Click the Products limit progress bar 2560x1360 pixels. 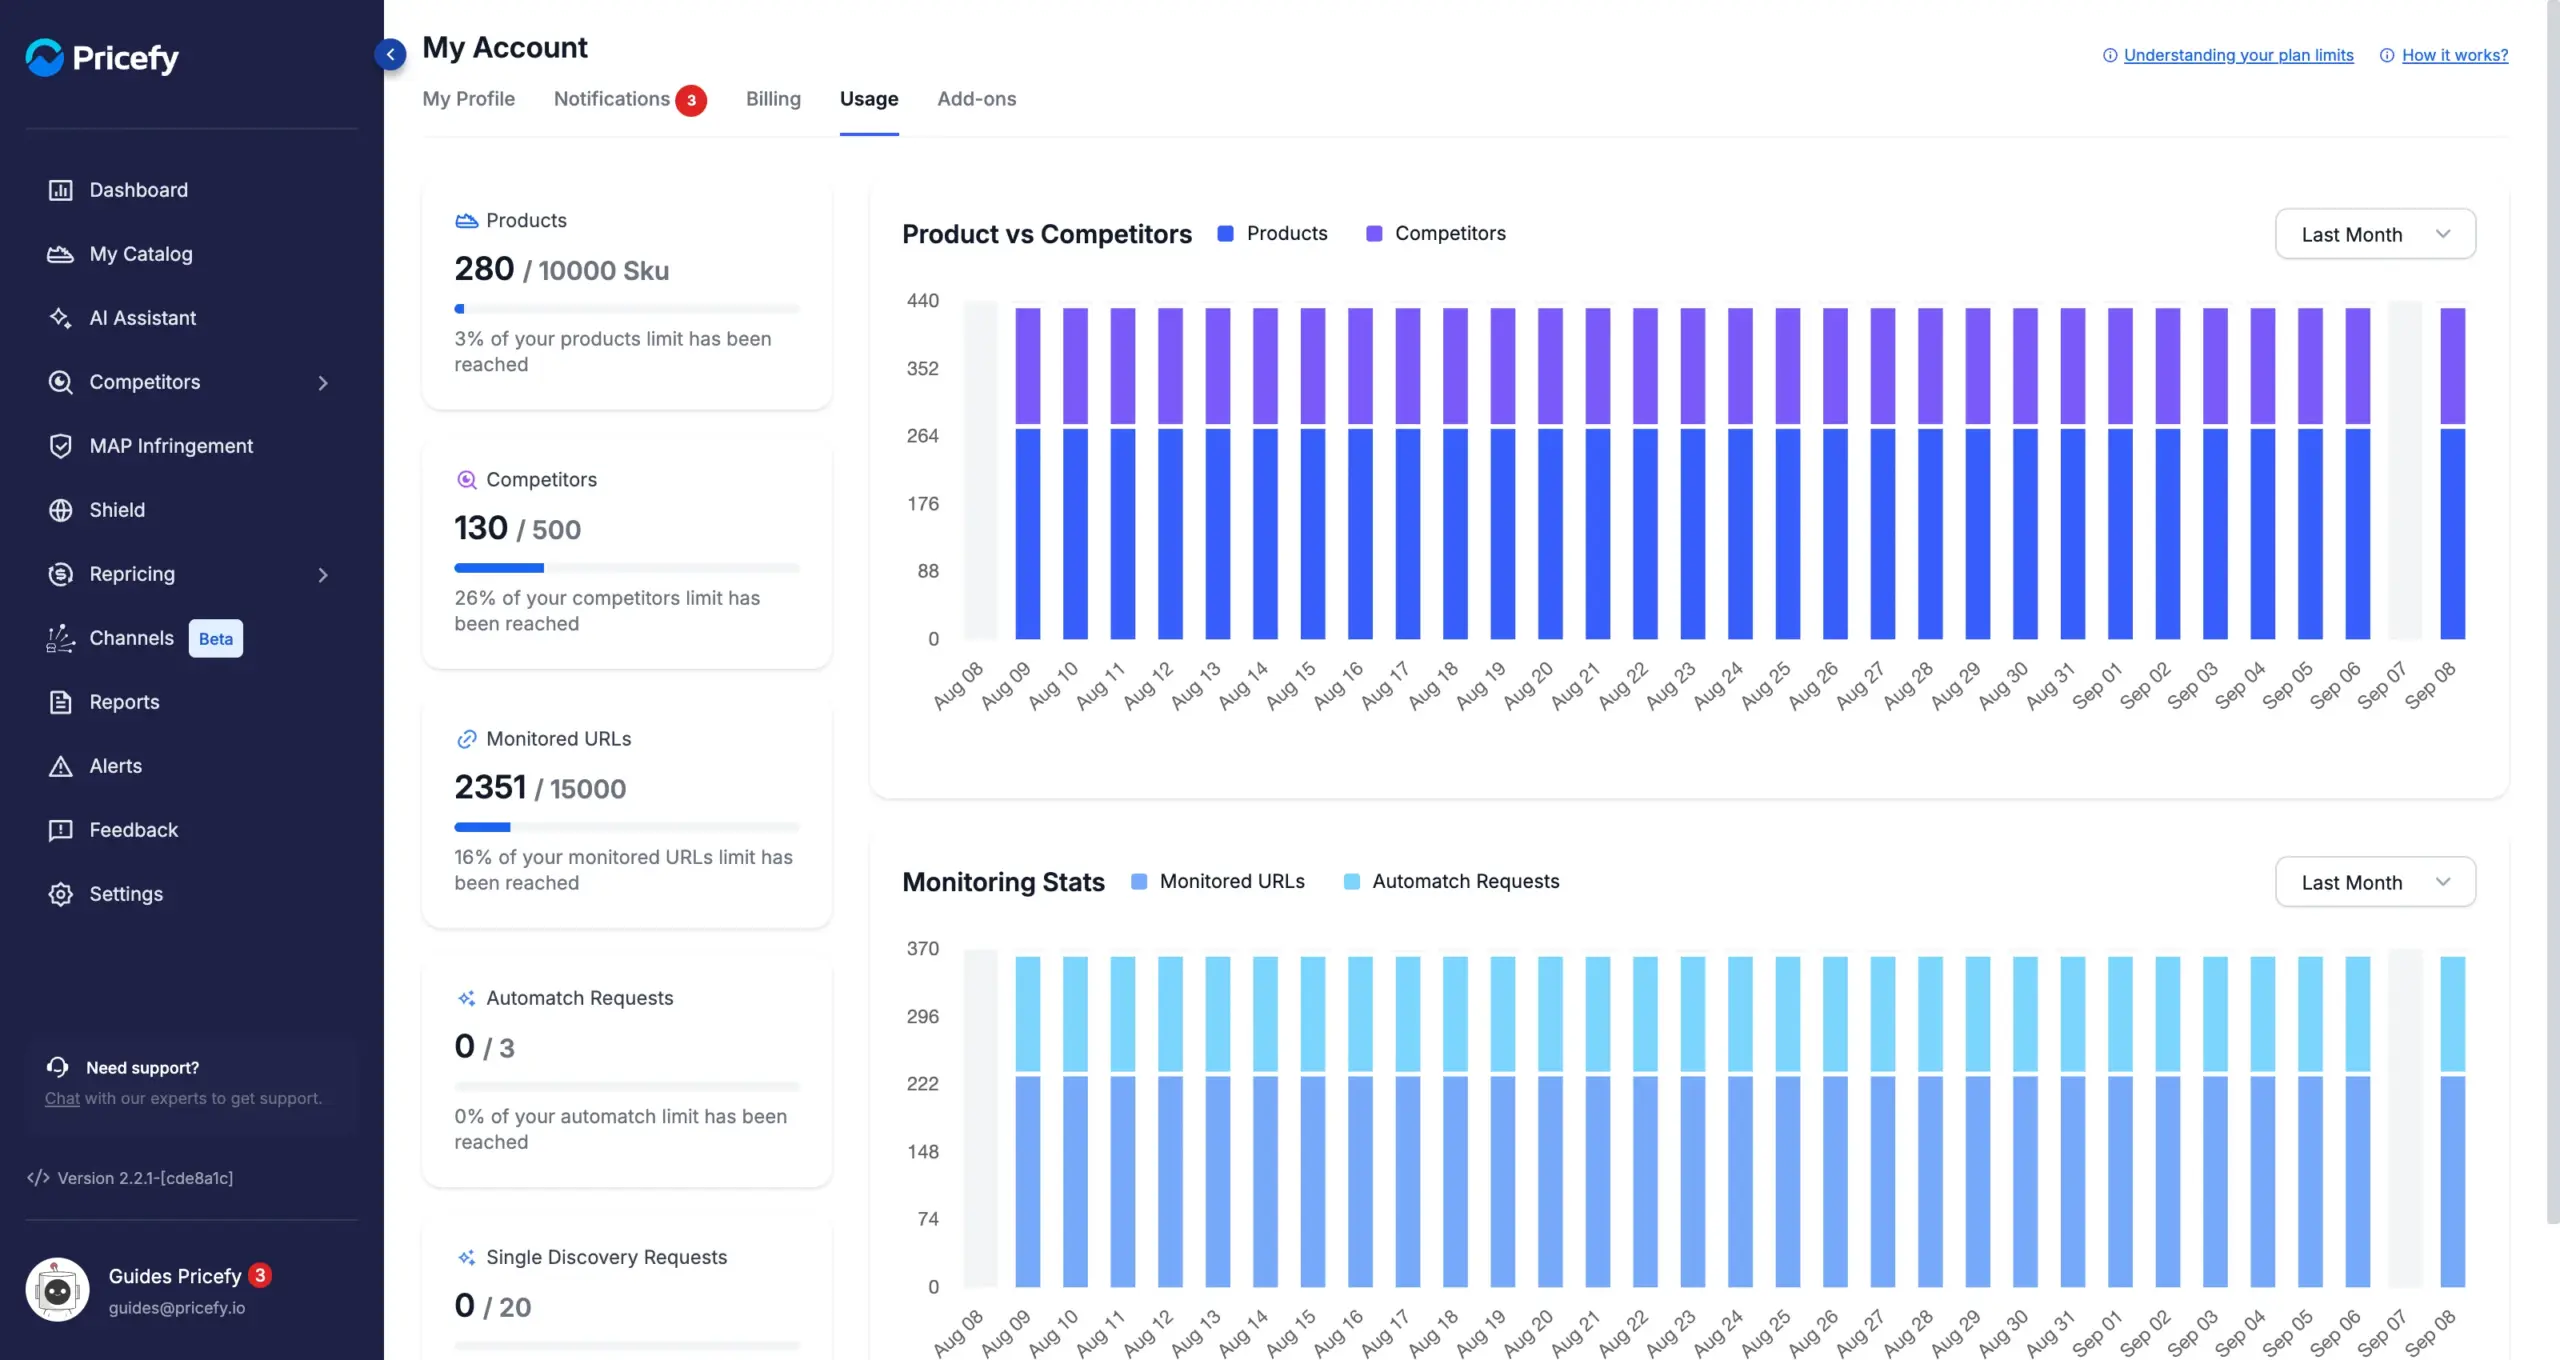(x=627, y=309)
